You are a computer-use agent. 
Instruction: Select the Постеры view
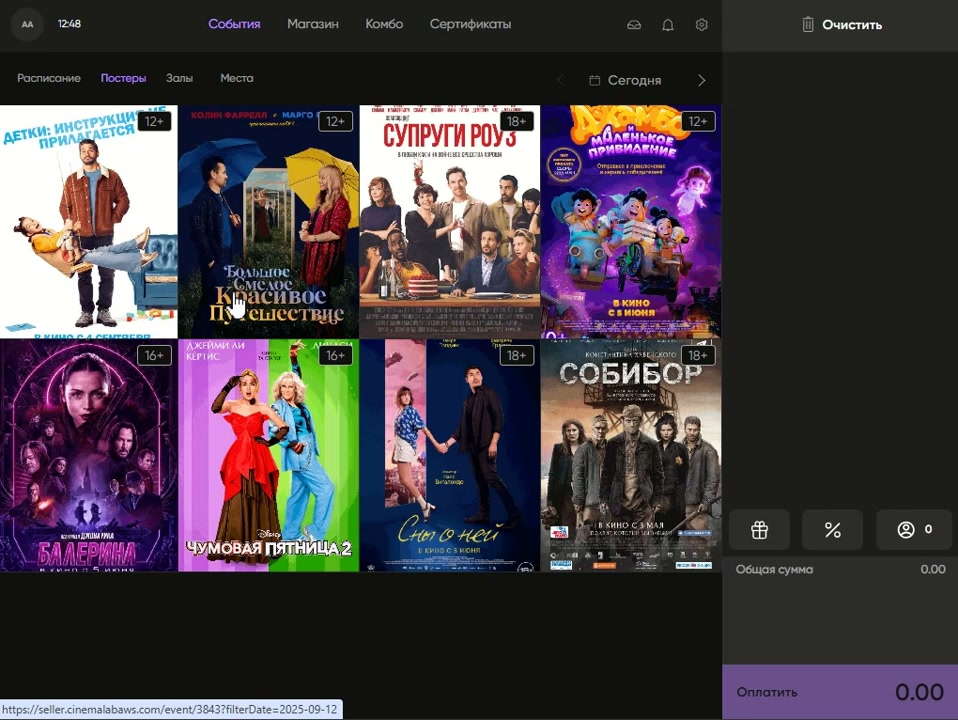coord(123,78)
